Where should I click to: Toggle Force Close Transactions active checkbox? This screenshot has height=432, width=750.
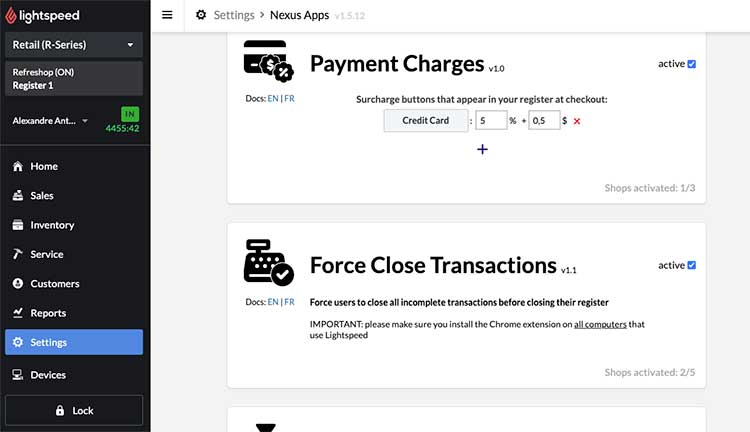[x=692, y=265]
